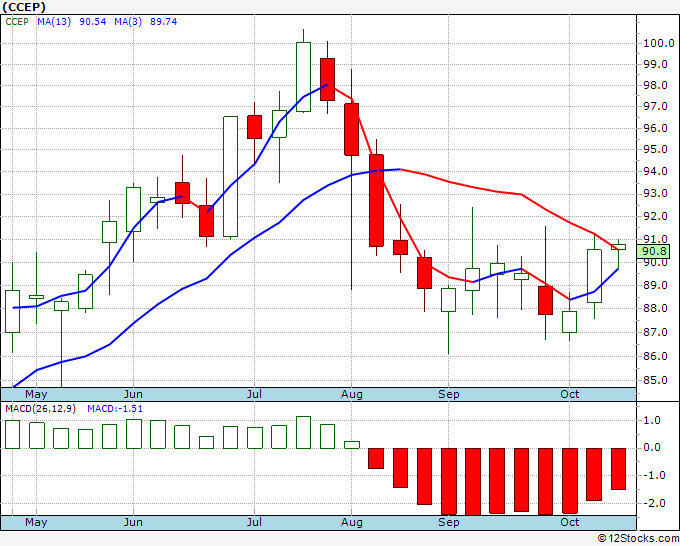Select the 95.0 price axis label
680x546 pixels.
[655, 150]
